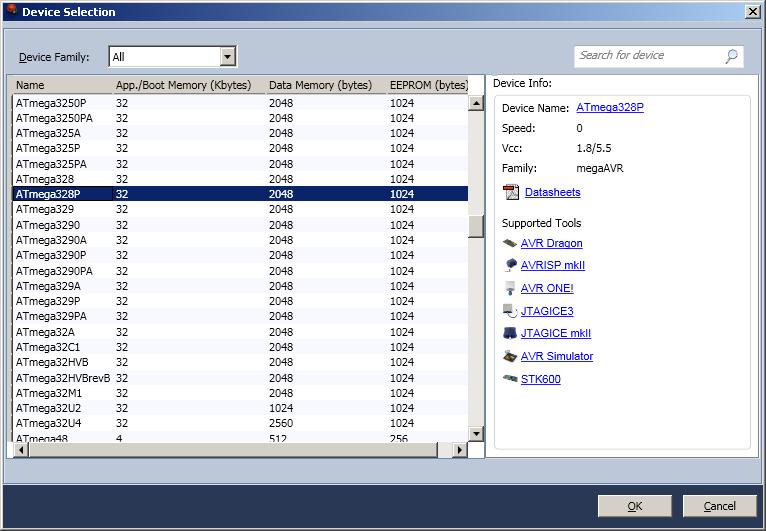
Task: Click the AVR Simulator icon
Action: [510, 356]
